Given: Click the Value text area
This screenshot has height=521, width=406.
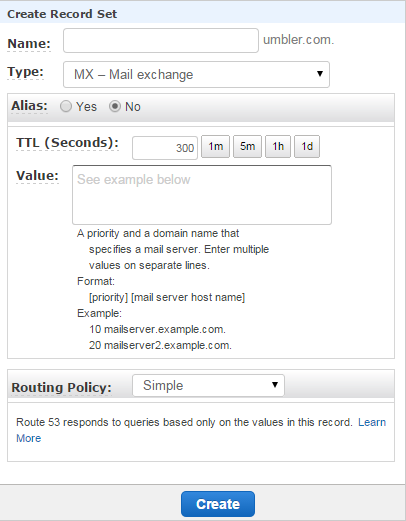Looking at the screenshot, I should tap(202, 195).
